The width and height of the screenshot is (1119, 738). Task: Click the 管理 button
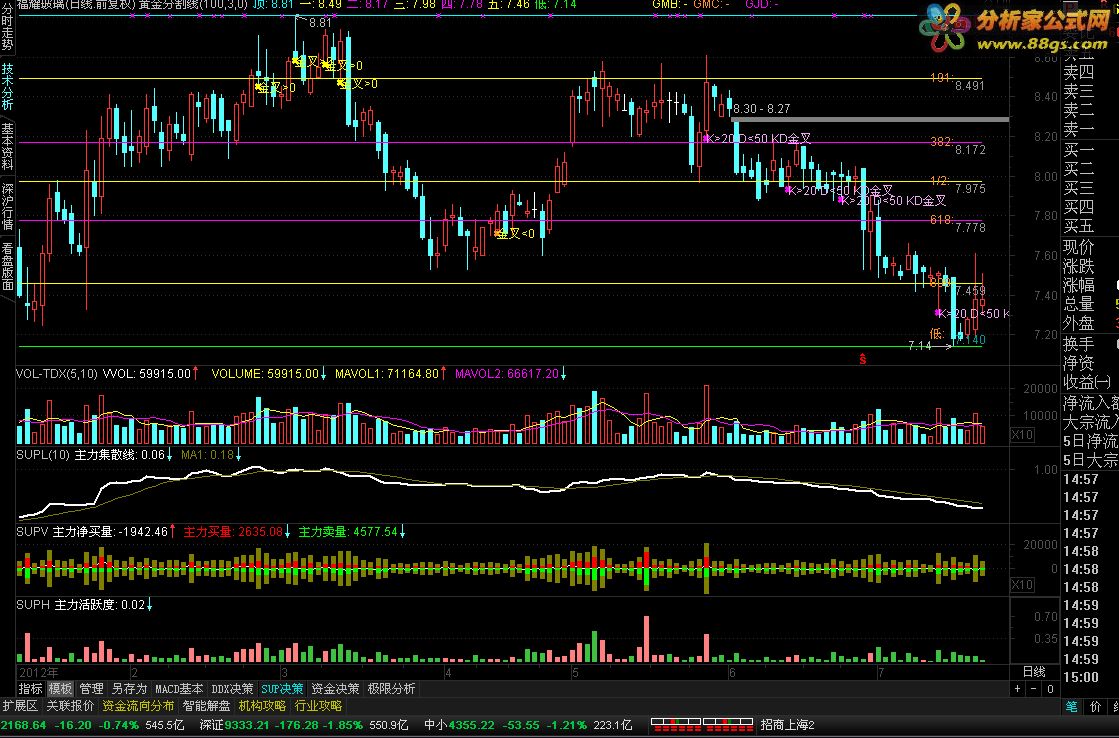click(91, 689)
